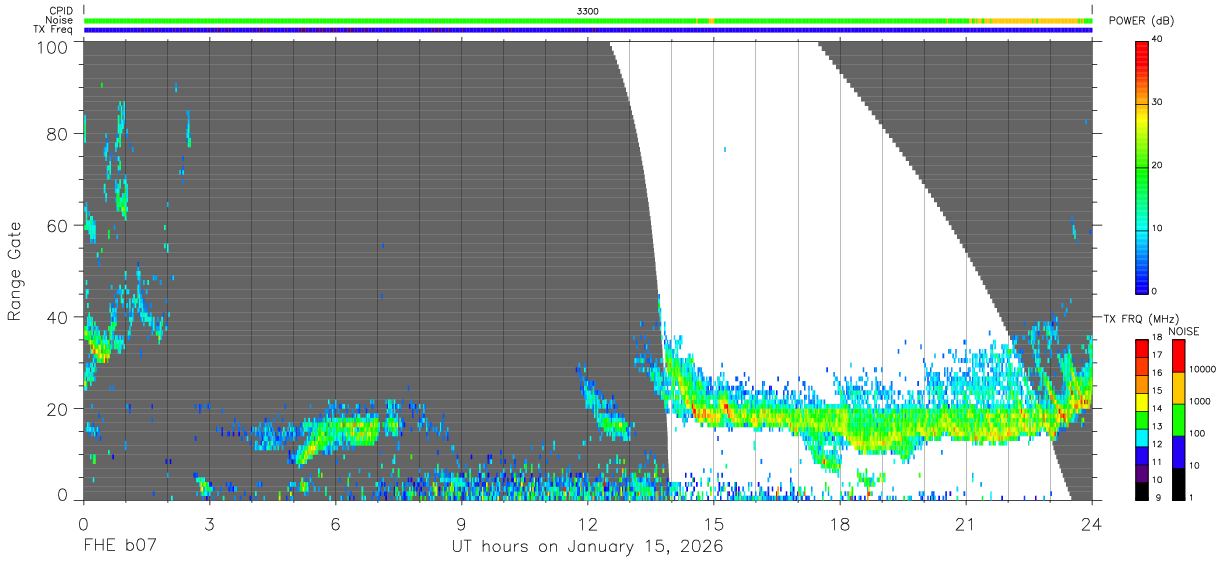Select the CPID value 3300

[x=588, y=10]
